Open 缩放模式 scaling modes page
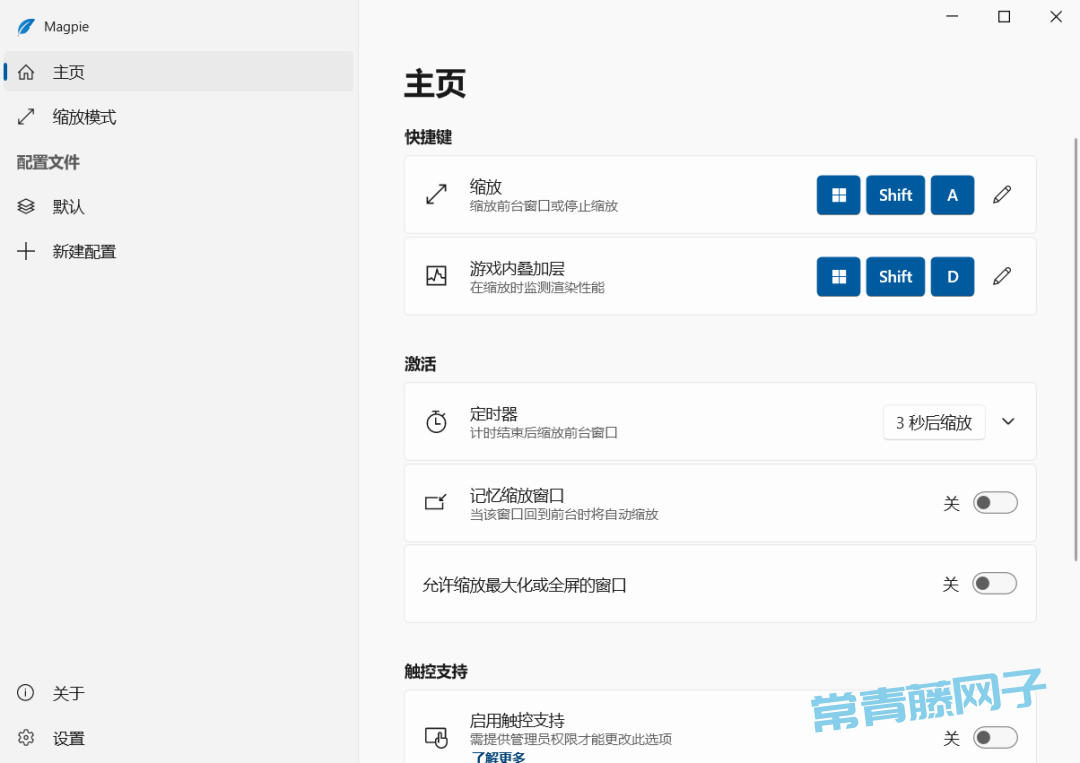The image size is (1080, 763). [178, 117]
